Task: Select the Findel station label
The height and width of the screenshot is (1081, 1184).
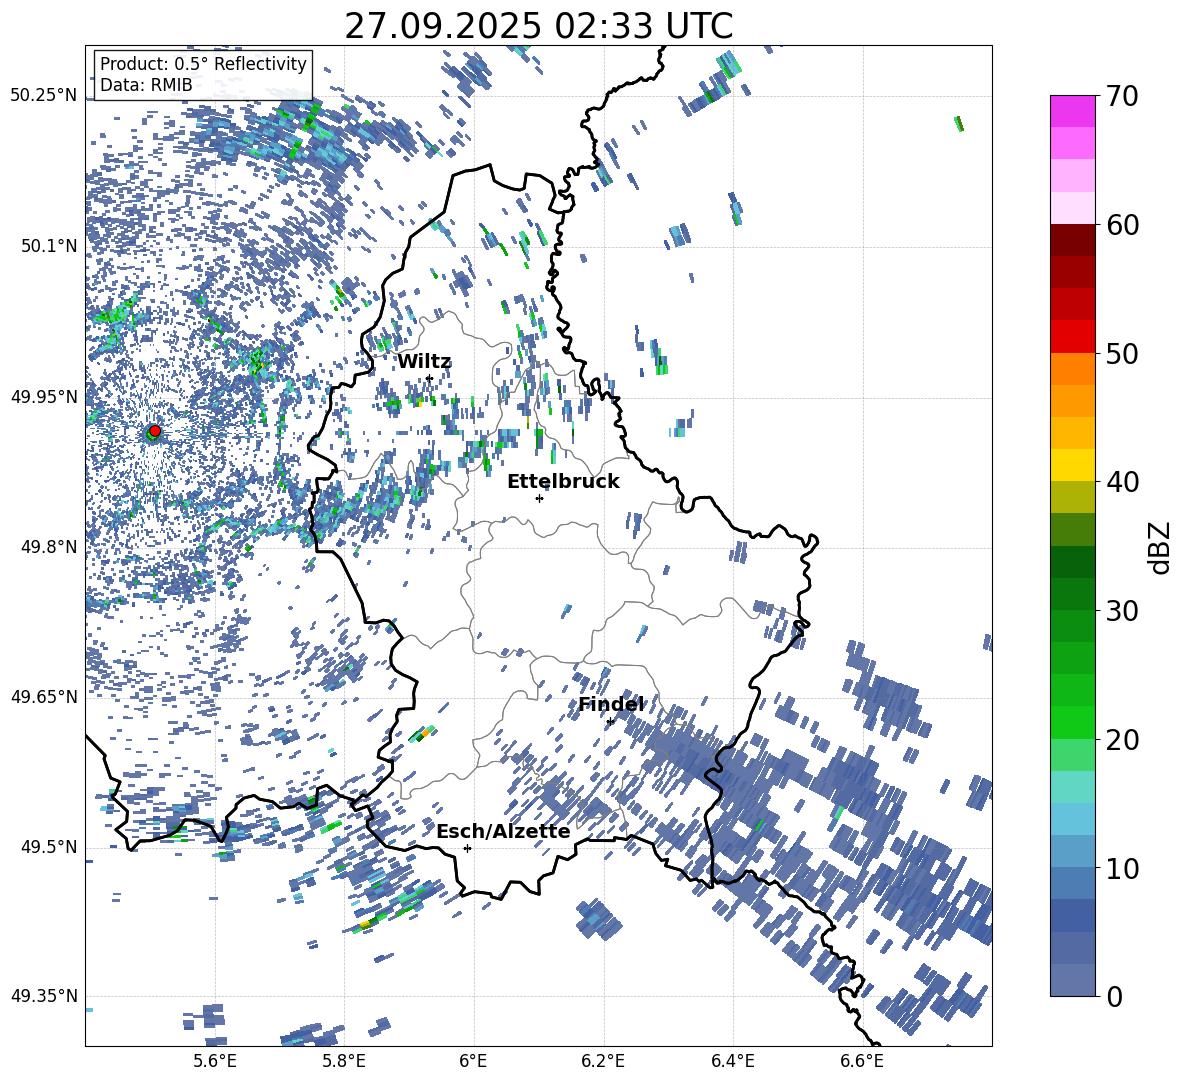Action: (x=611, y=704)
